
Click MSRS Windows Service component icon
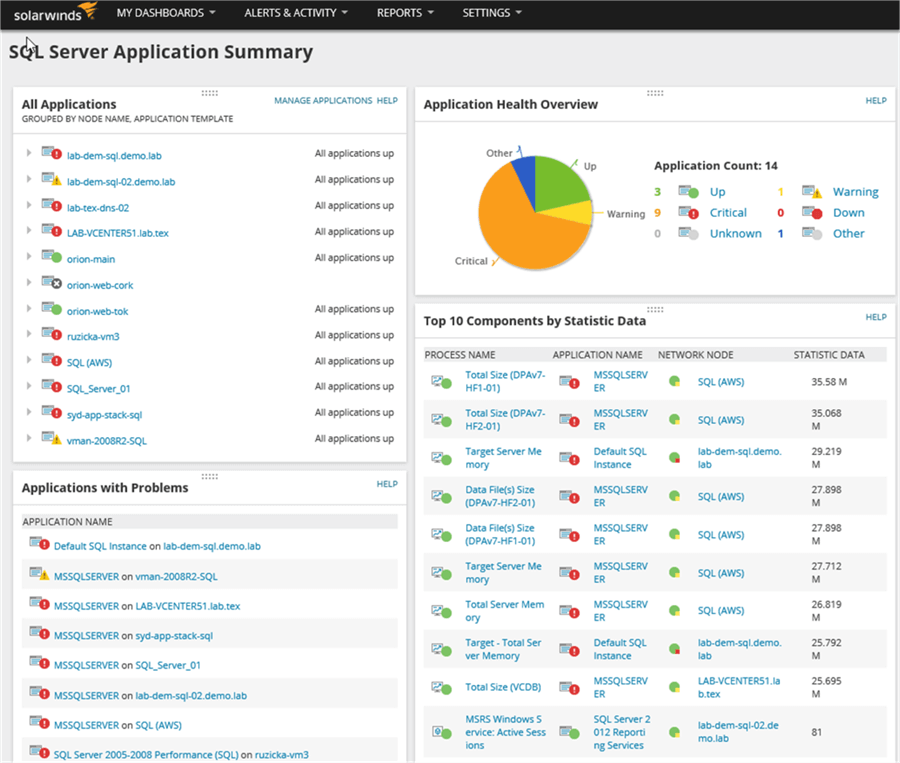coord(441,732)
